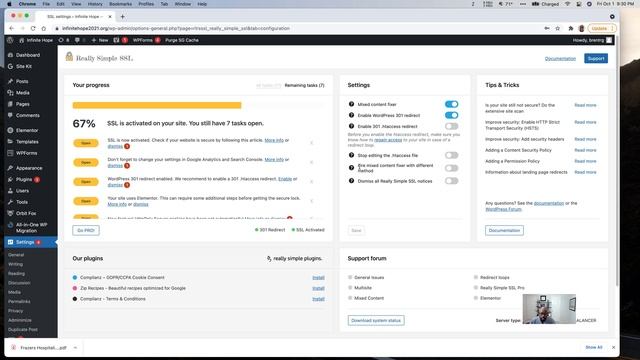Click the yellow 67% progress bar
The image size is (640, 360).
(157, 105)
